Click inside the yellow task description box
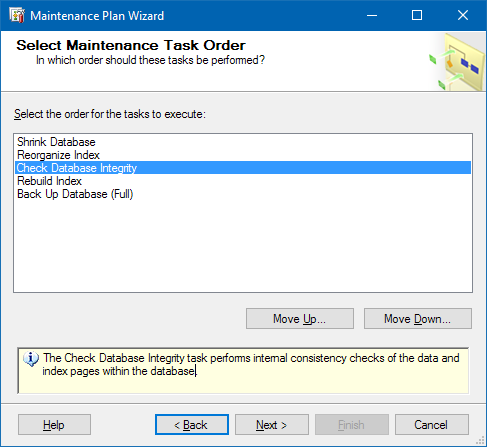The image size is (487, 447). click(x=243, y=370)
